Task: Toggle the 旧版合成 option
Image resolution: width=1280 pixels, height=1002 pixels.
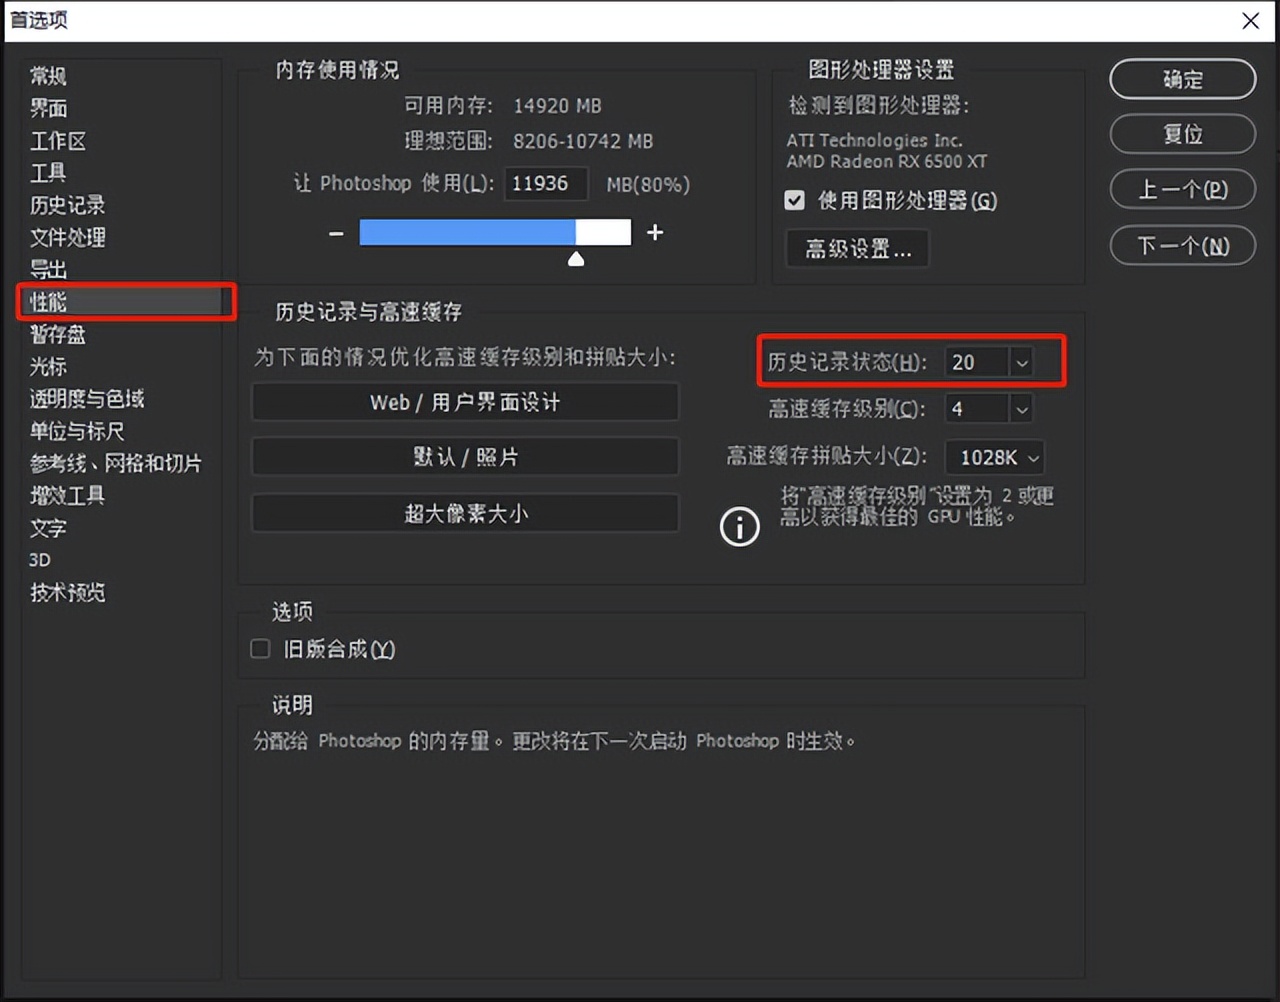Action: pos(260,648)
